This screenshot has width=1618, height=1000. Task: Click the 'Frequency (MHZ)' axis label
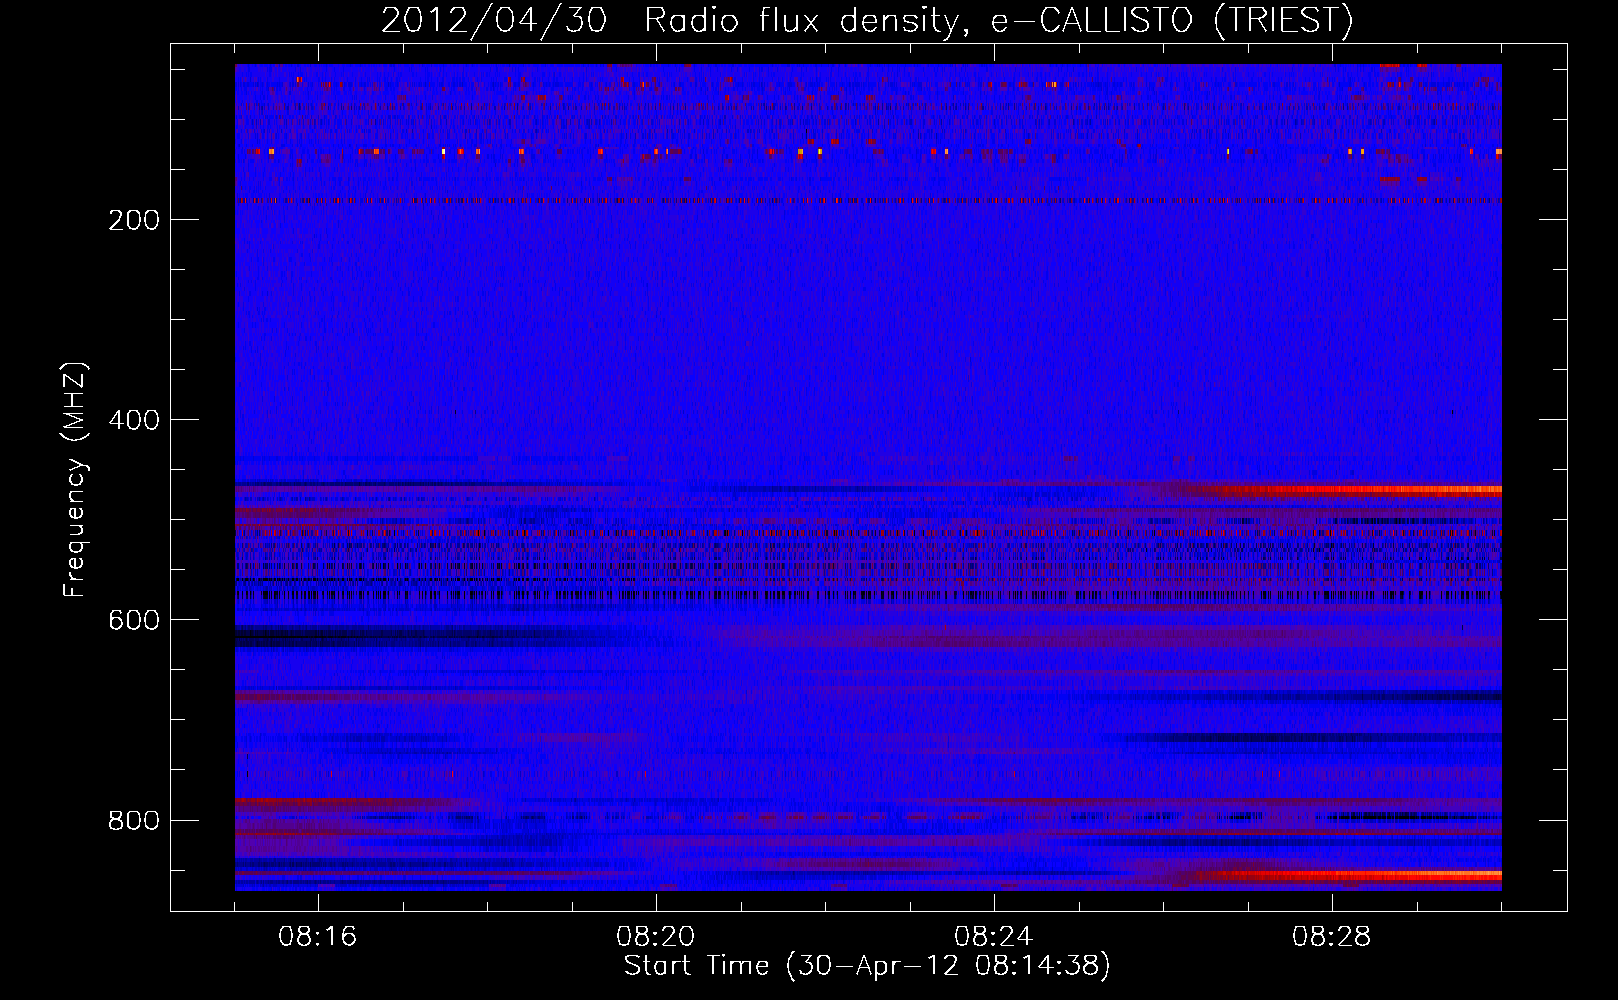[75, 480]
